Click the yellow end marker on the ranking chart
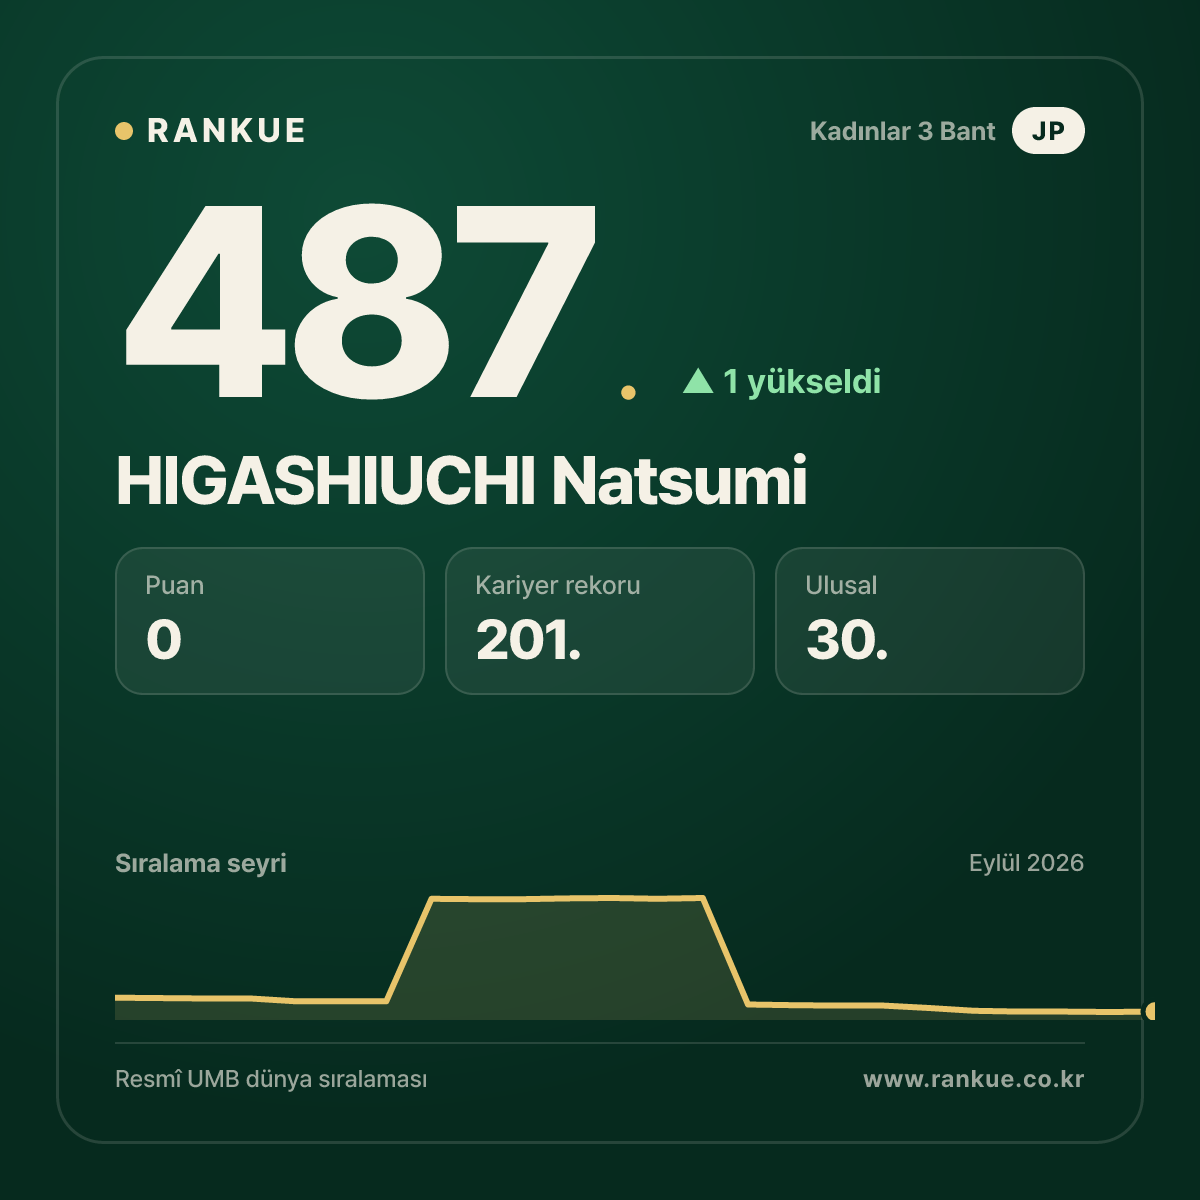This screenshot has height=1200, width=1200. pos(1150,1011)
